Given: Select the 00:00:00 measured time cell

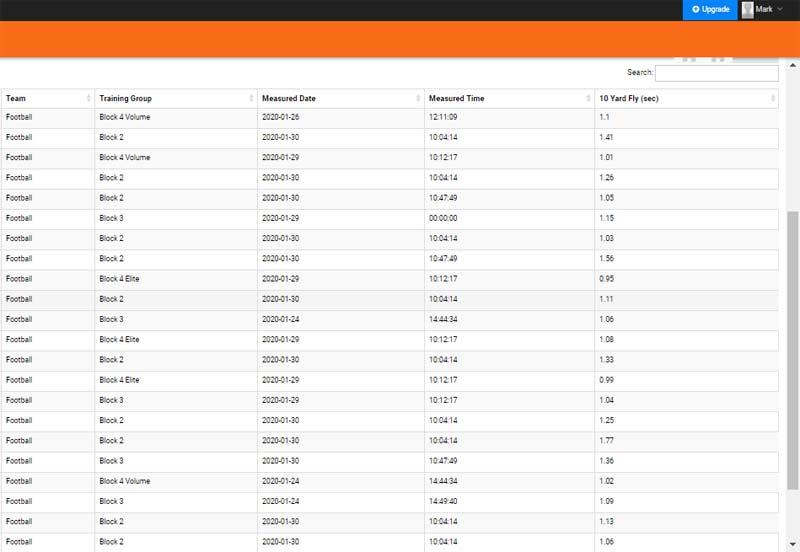Looking at the screenshot, I should pyautogui.click(x=443, y=218).
